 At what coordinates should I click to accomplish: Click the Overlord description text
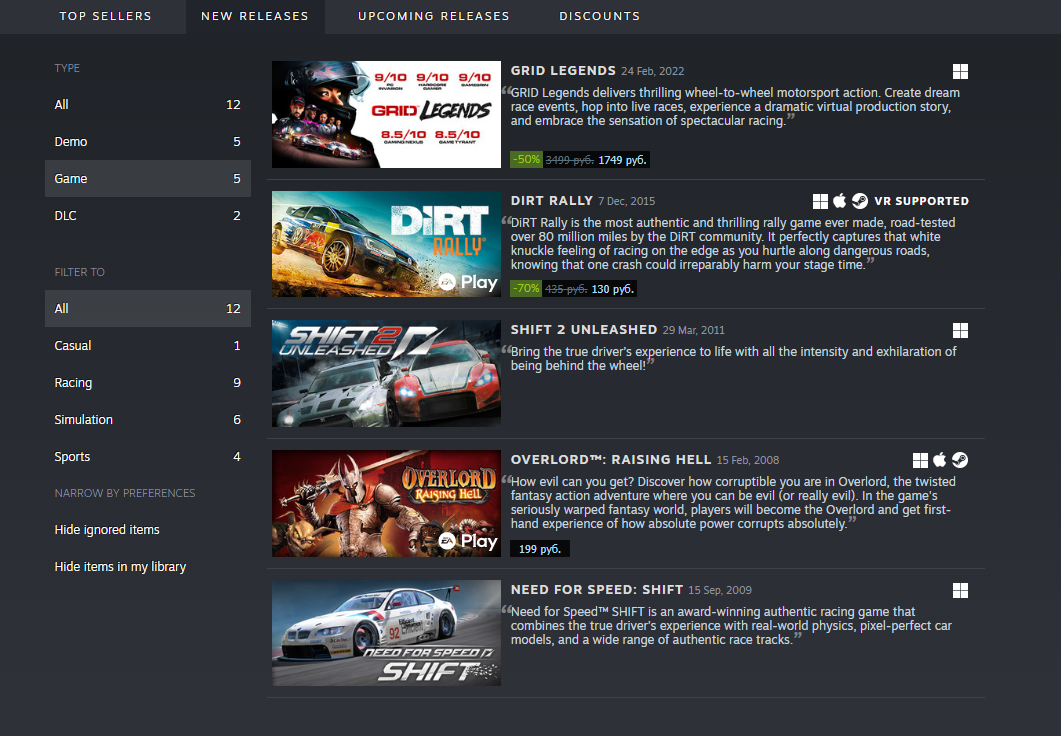click(x=733, y=503)
